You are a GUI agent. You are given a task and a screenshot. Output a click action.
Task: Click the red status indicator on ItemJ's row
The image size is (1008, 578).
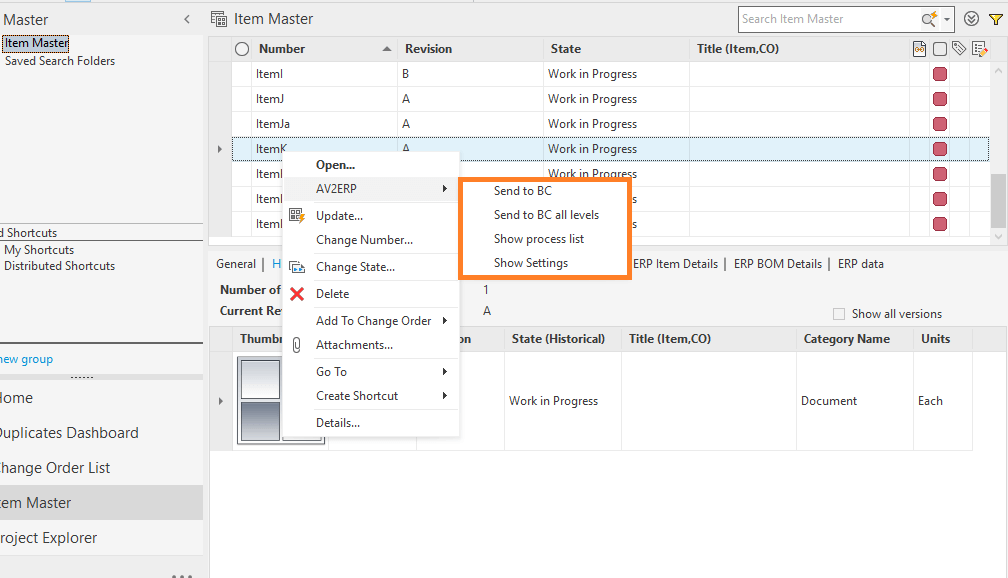click(940, 98)
